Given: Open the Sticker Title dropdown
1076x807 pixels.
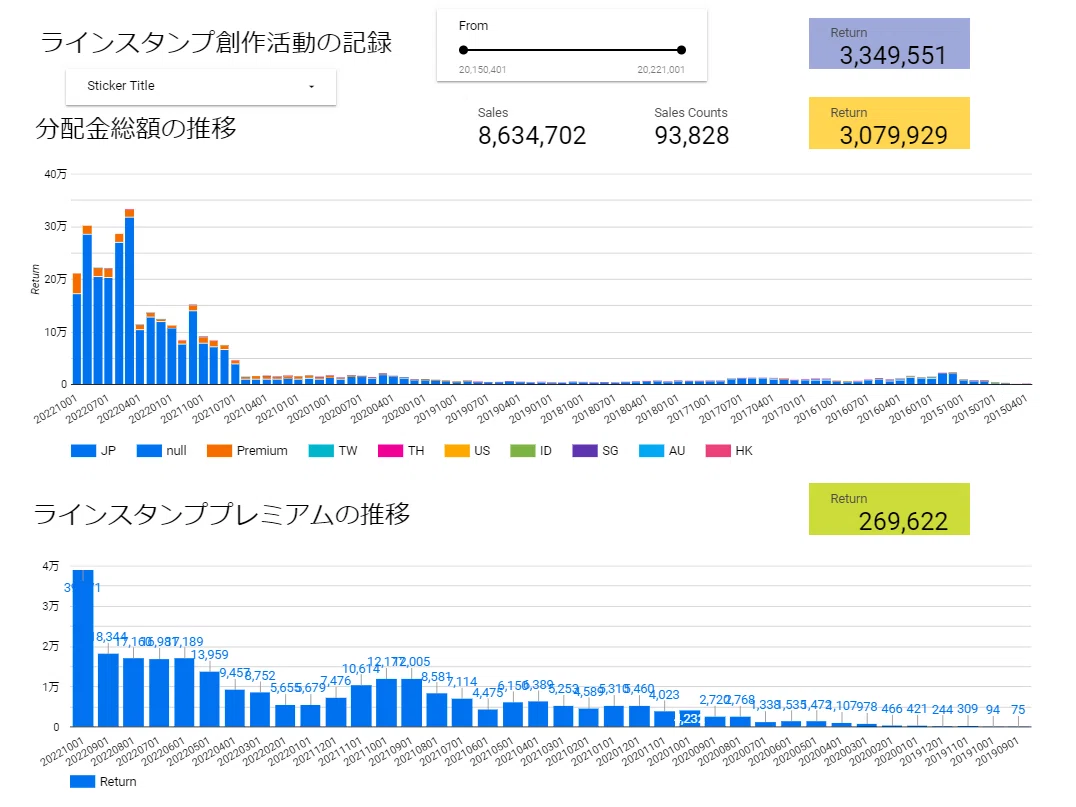Looking at the screenshot, I should (200, 86).
